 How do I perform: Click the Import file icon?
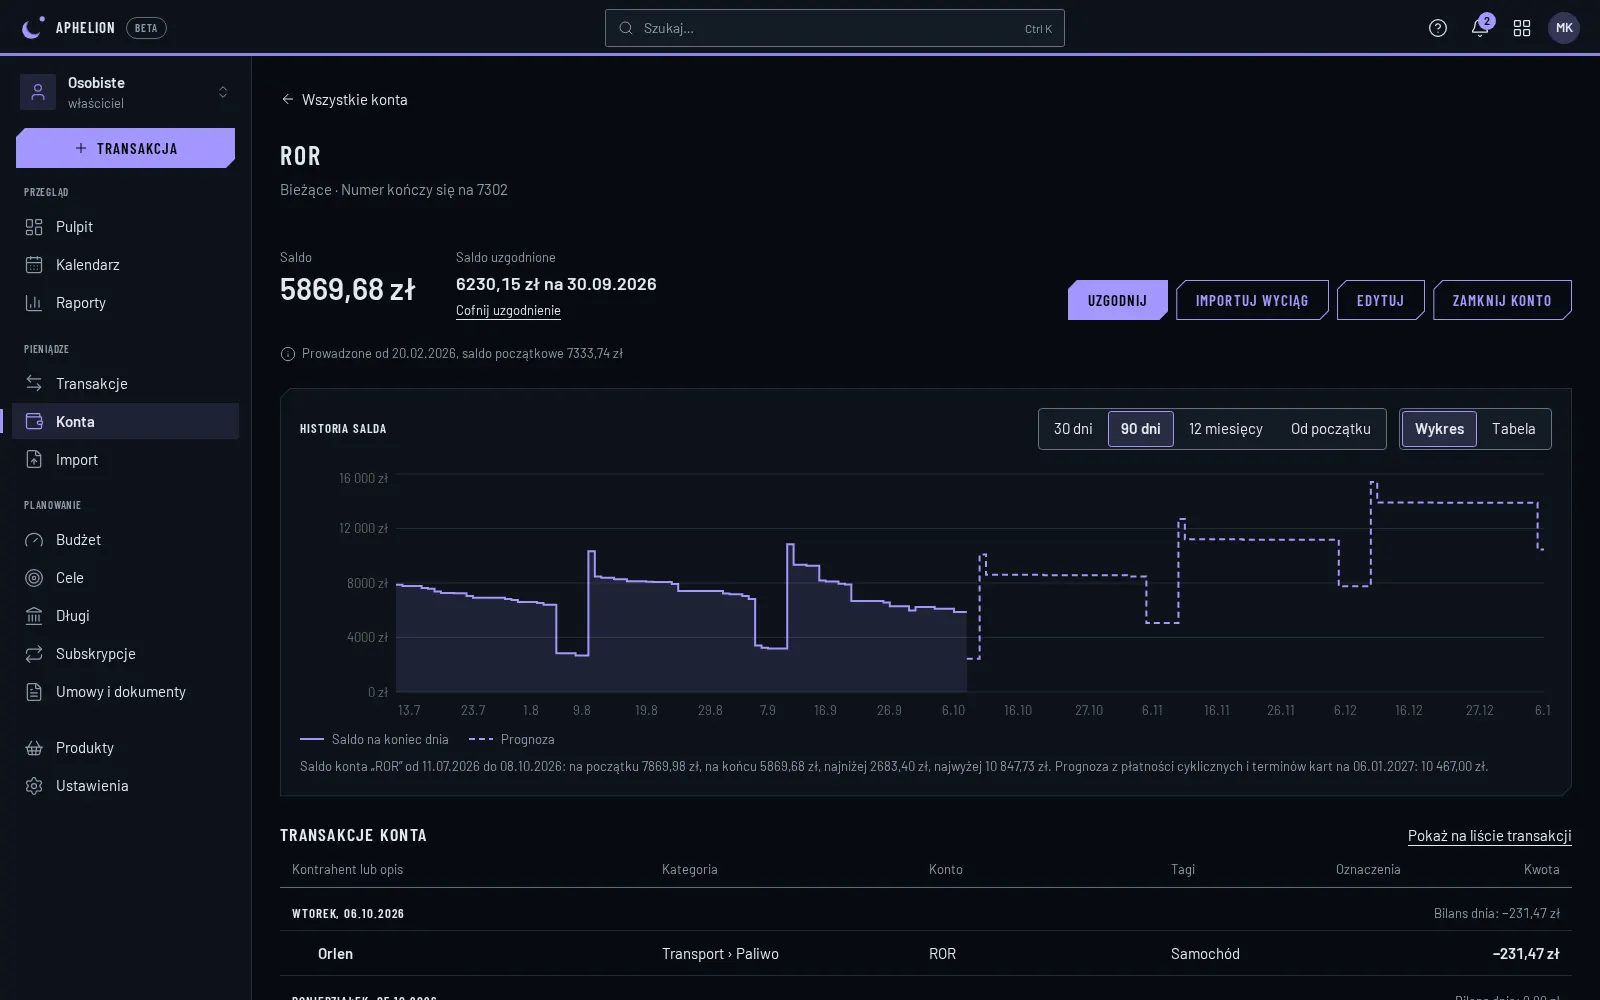[34, 460]
